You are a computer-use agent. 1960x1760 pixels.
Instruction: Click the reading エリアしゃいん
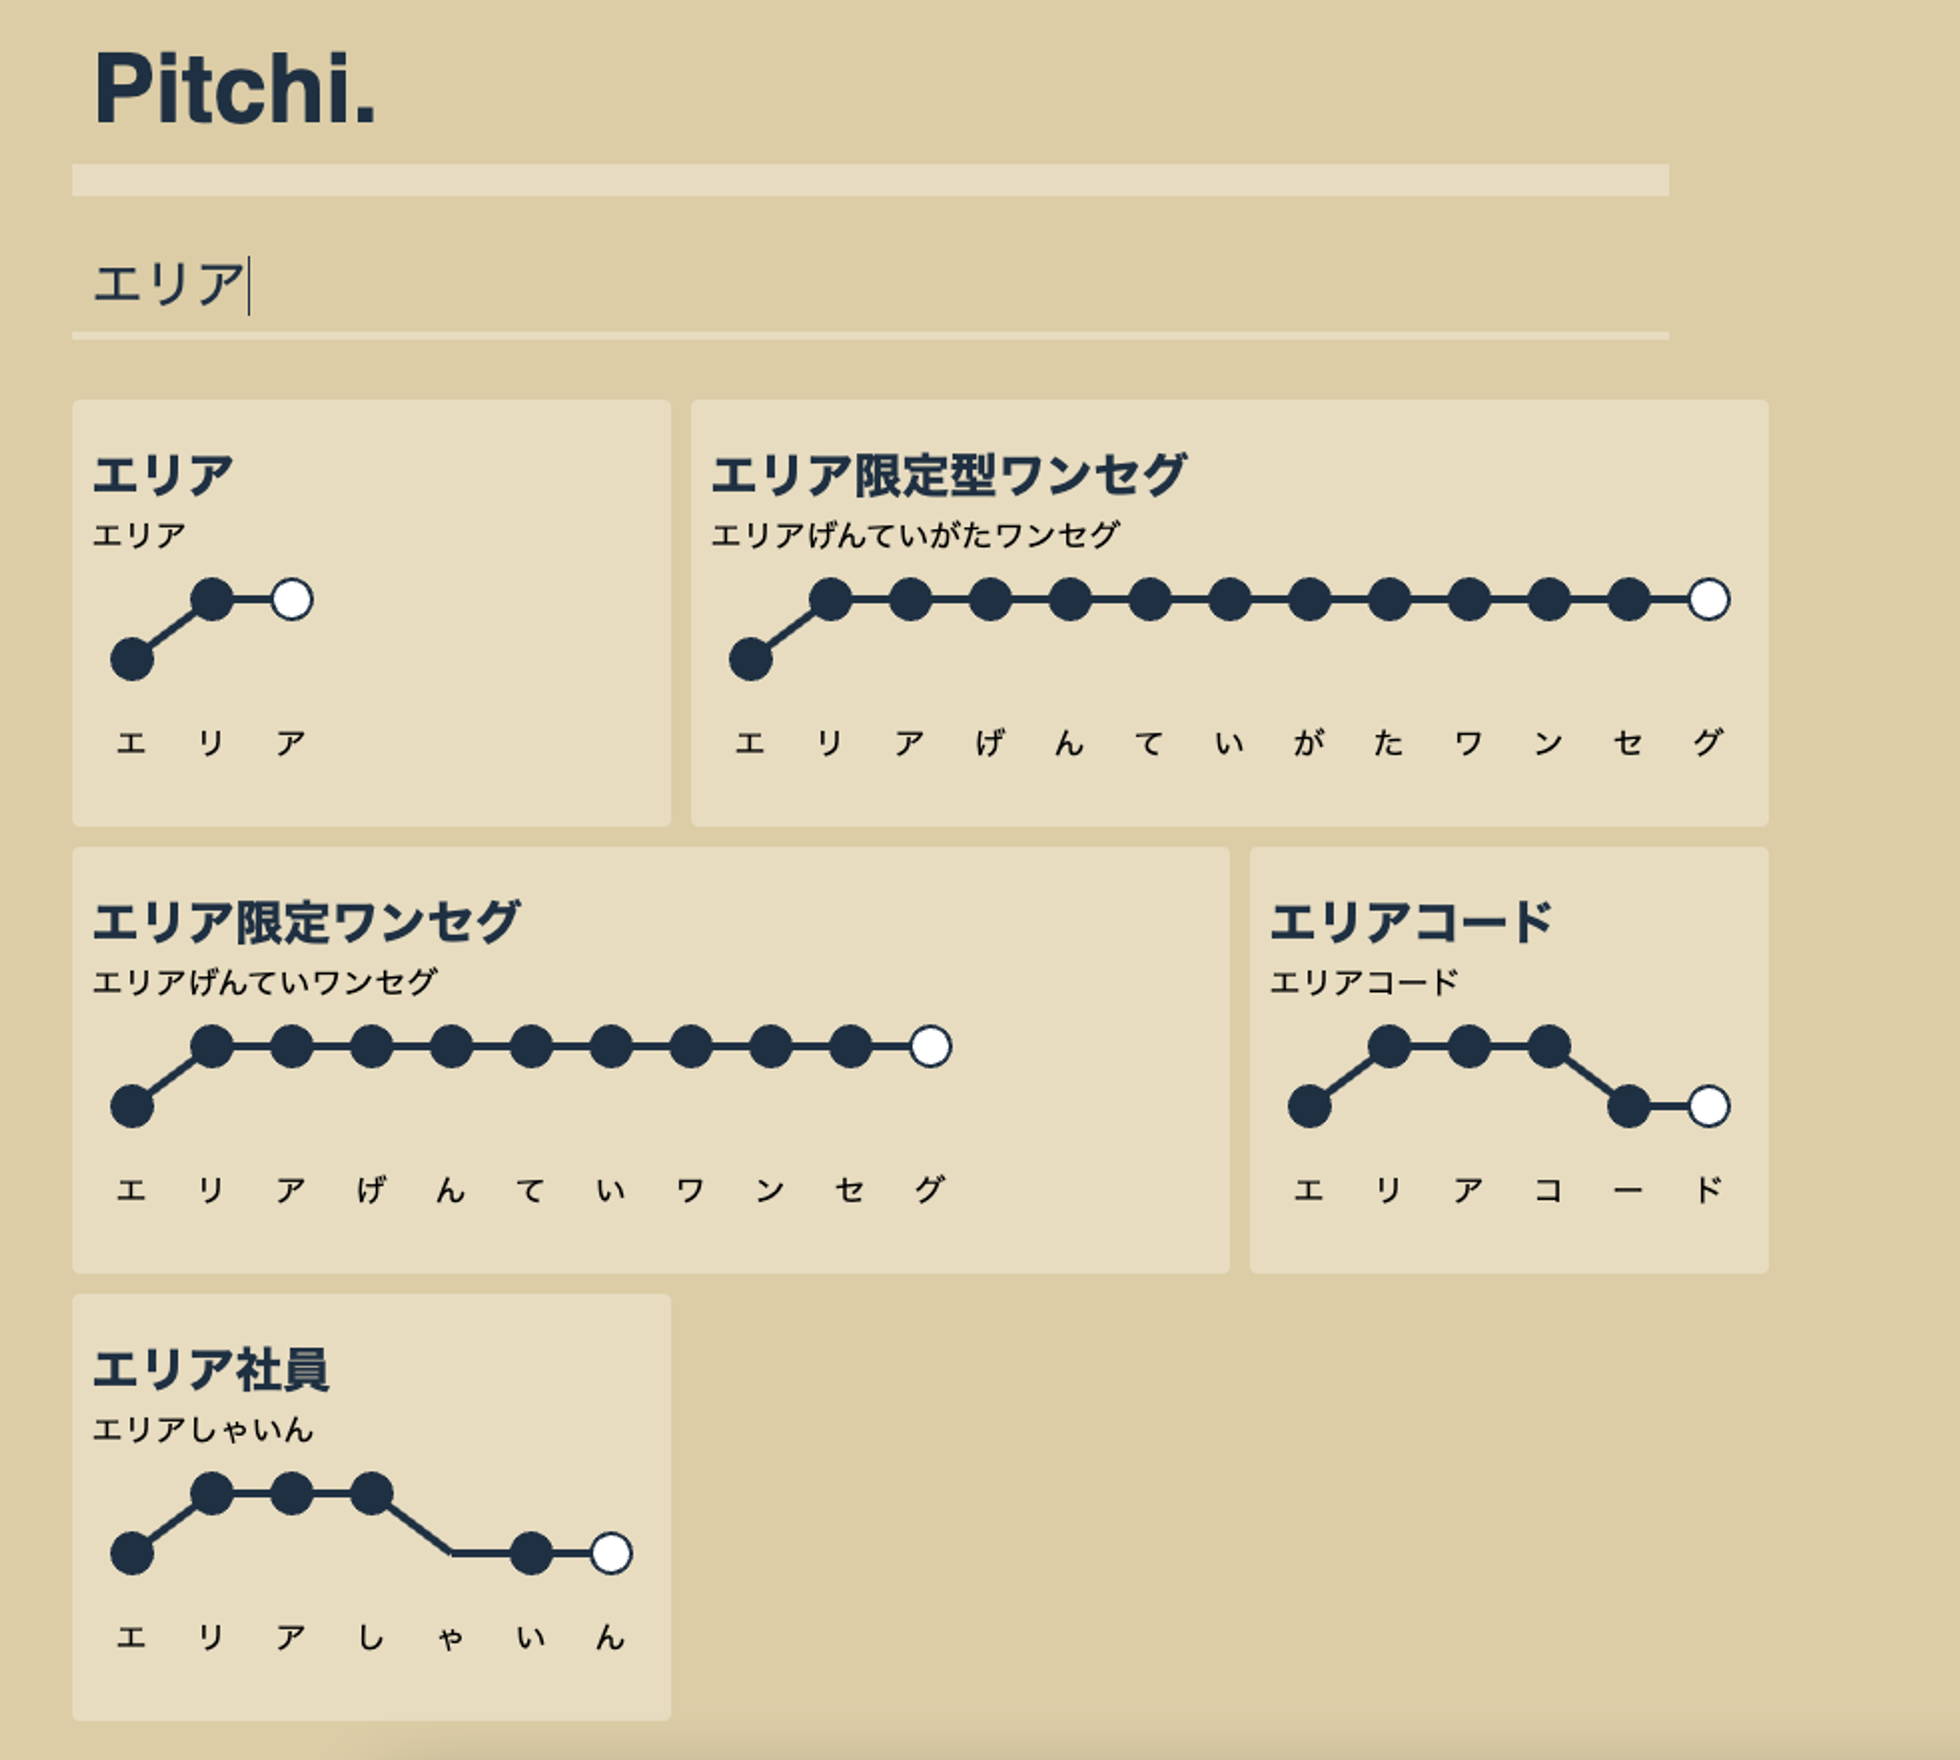click(x=203, y=1430)
